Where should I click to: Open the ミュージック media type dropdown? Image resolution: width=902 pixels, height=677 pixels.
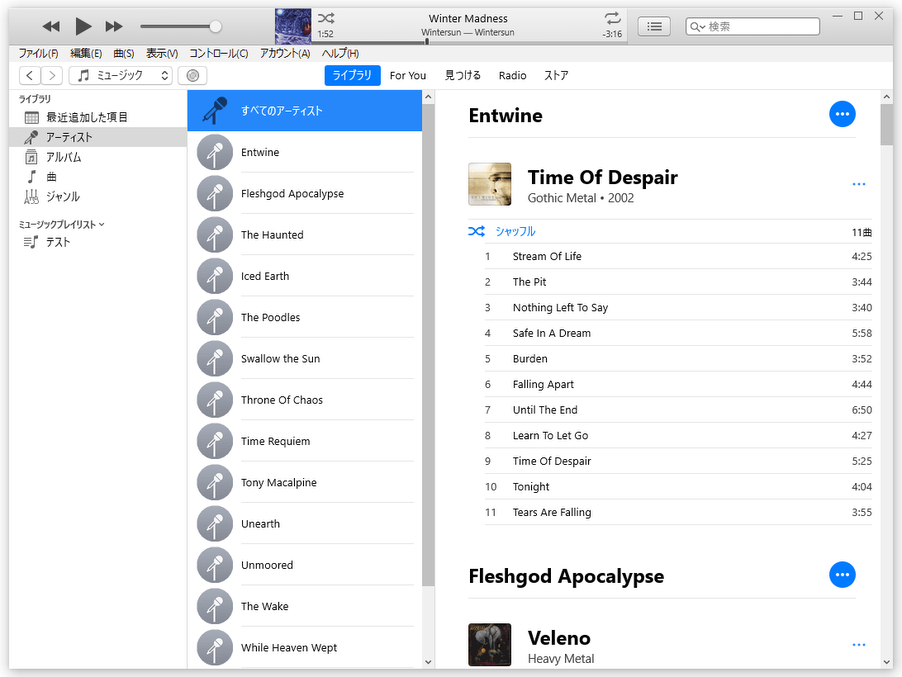click(x=120, y=75)
